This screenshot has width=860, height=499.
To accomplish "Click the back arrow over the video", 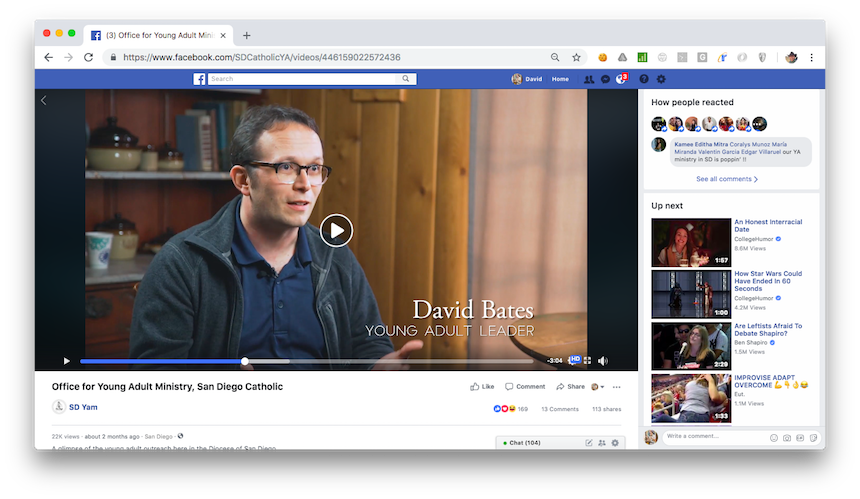I will 44,100.
